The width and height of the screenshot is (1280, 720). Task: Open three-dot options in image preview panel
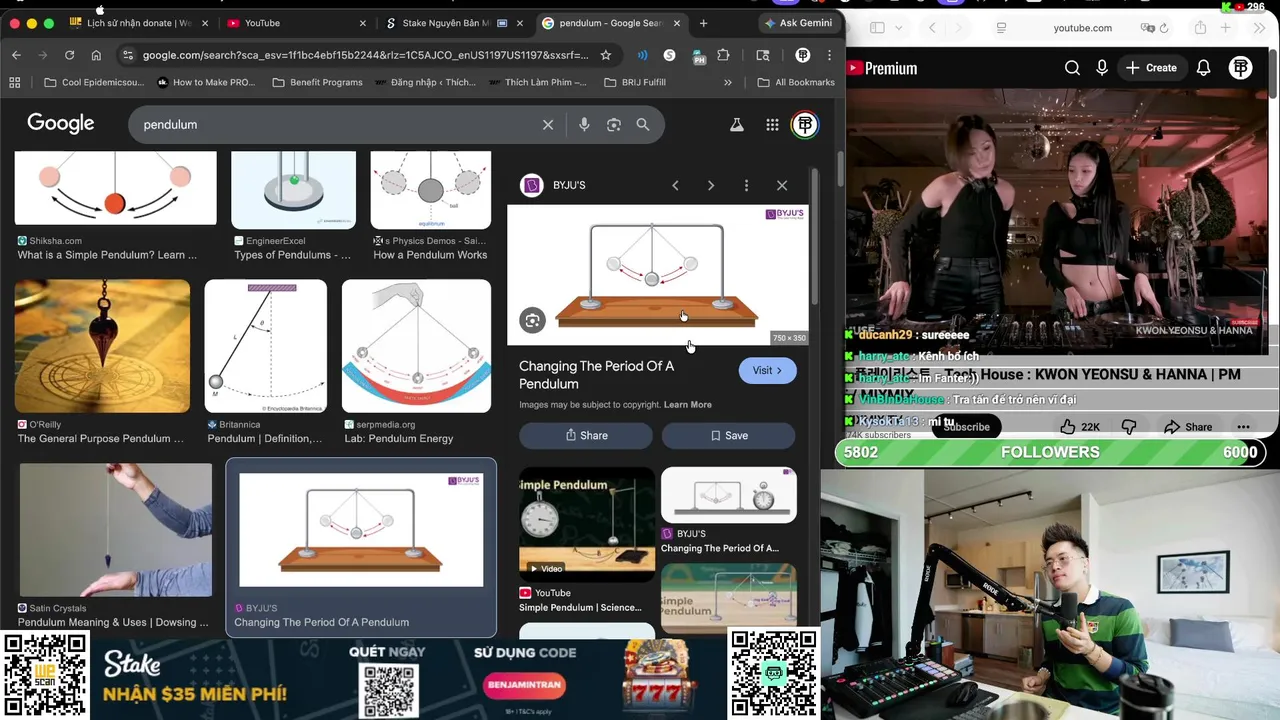tap(746, 185)
